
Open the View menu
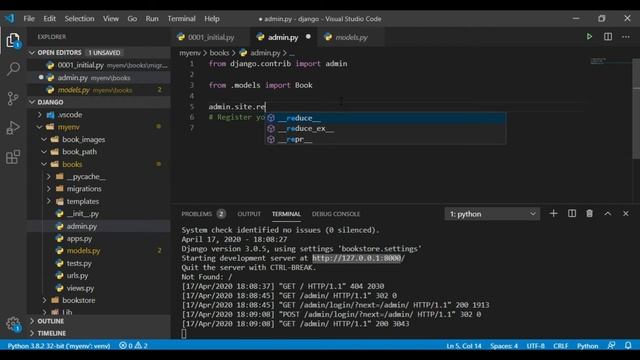111,19
